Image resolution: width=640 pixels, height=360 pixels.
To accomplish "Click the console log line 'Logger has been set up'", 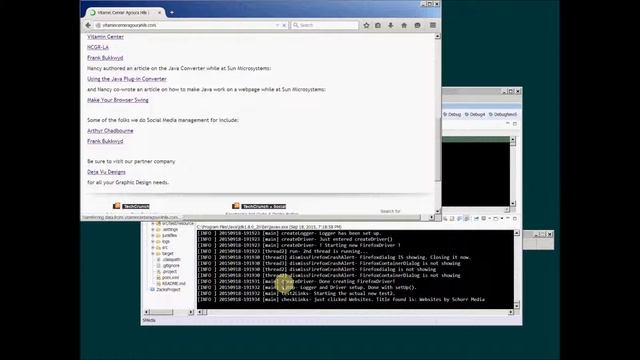I will coord(289,233).
